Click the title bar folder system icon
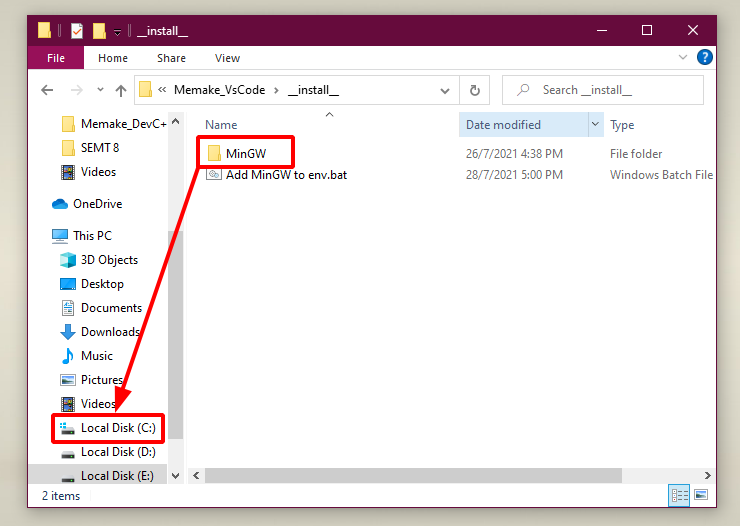The width and height of the screenshot is (740, 526). 44,30
